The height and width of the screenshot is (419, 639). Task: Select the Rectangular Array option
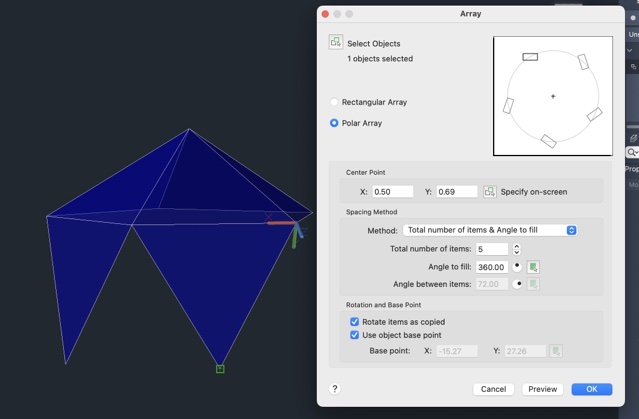334,102
